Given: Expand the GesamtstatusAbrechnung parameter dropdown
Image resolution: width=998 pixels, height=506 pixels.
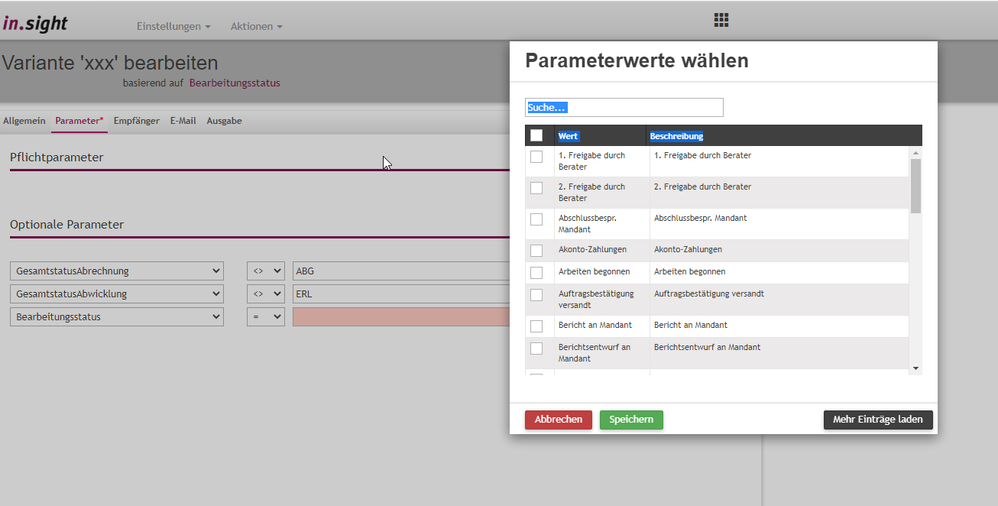Looking at the screenshot, I should pos(117,271).
